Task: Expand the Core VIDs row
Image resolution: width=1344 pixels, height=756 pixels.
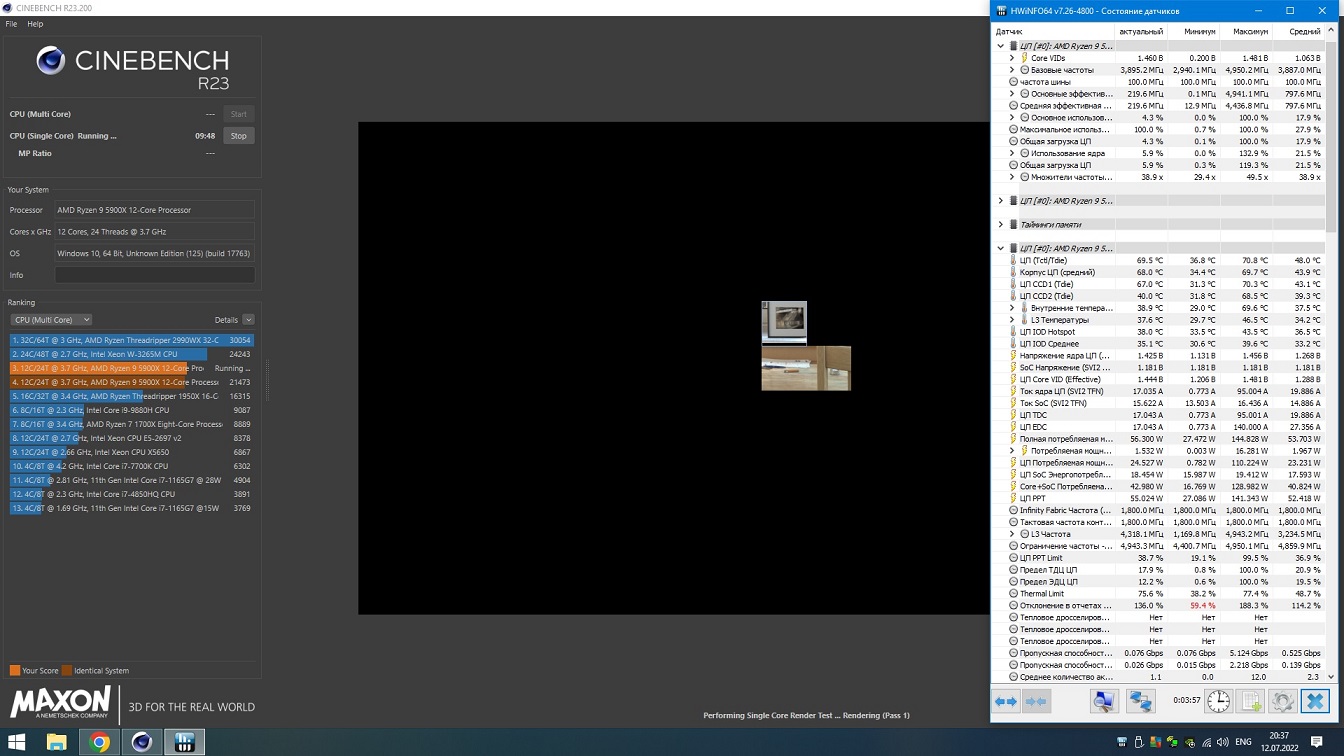Action: [x=1011, y=58]
